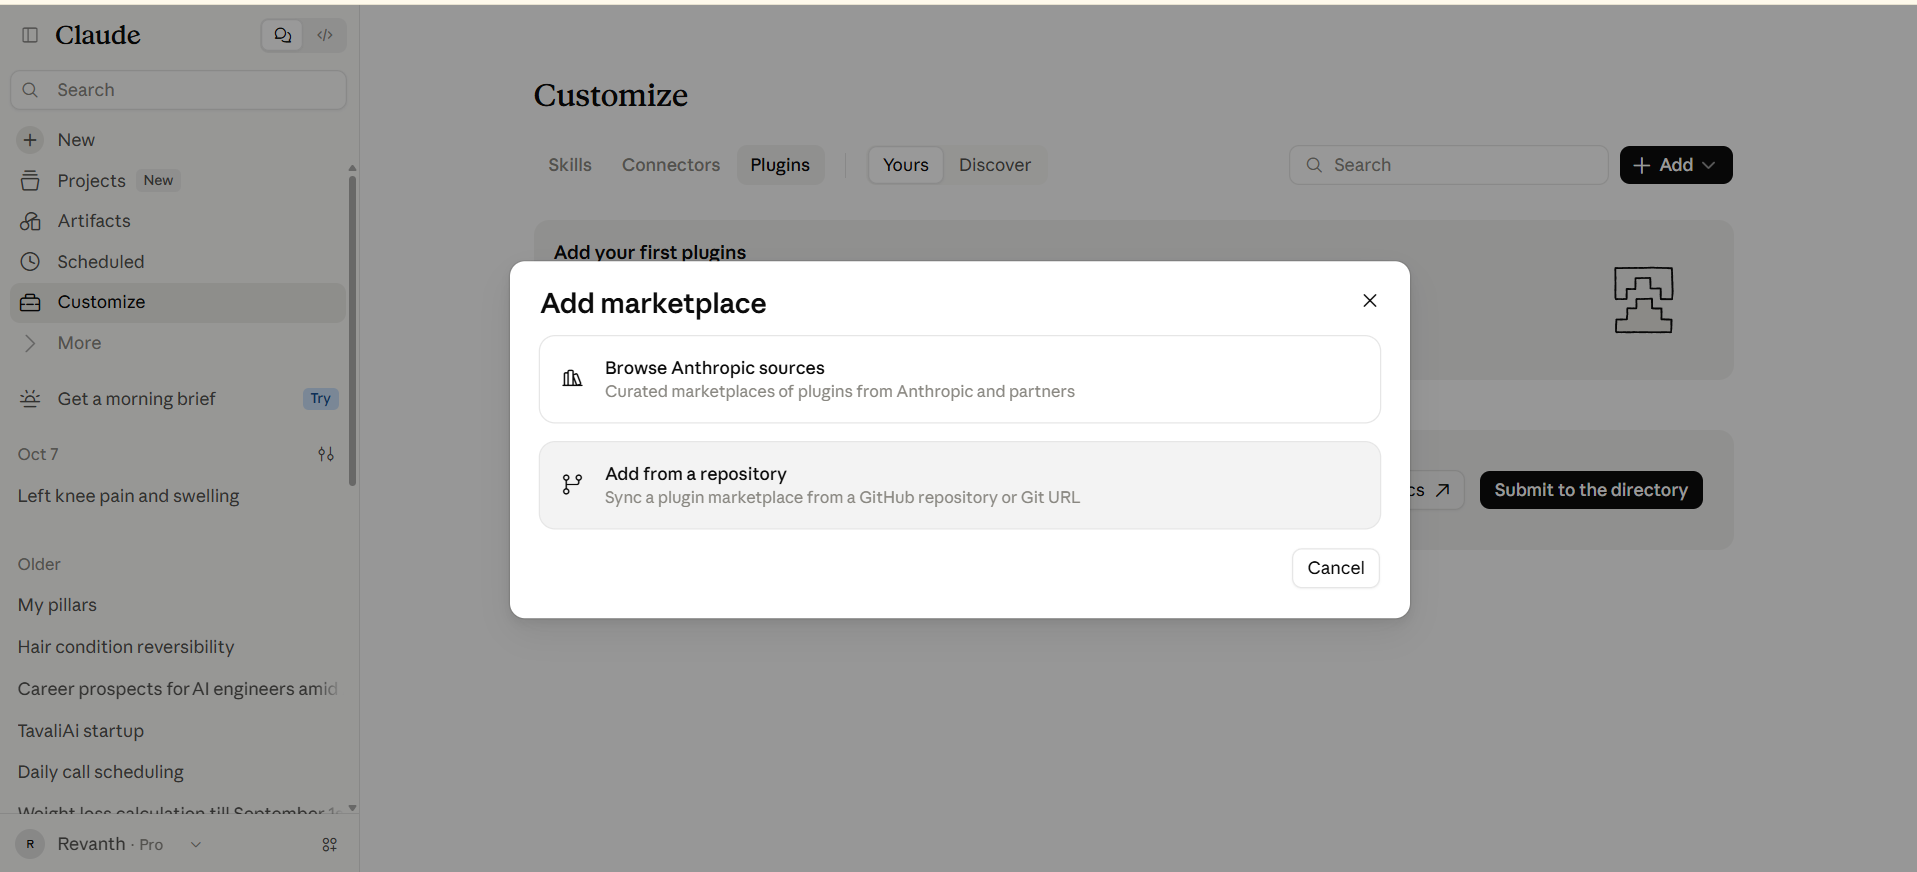This screenshot has width=1917, height=872.
Task: Click Try badge for morning brief
Action: [x=320, y=399]
